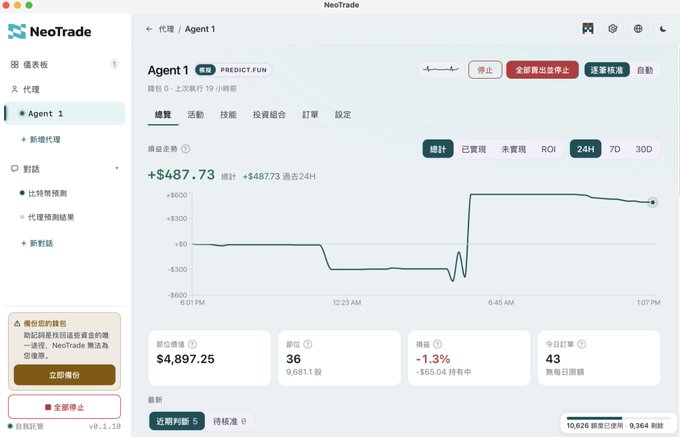Select the 7D time range
The height and width of the screenshot is (437, 680).
(x=615, y=149)
